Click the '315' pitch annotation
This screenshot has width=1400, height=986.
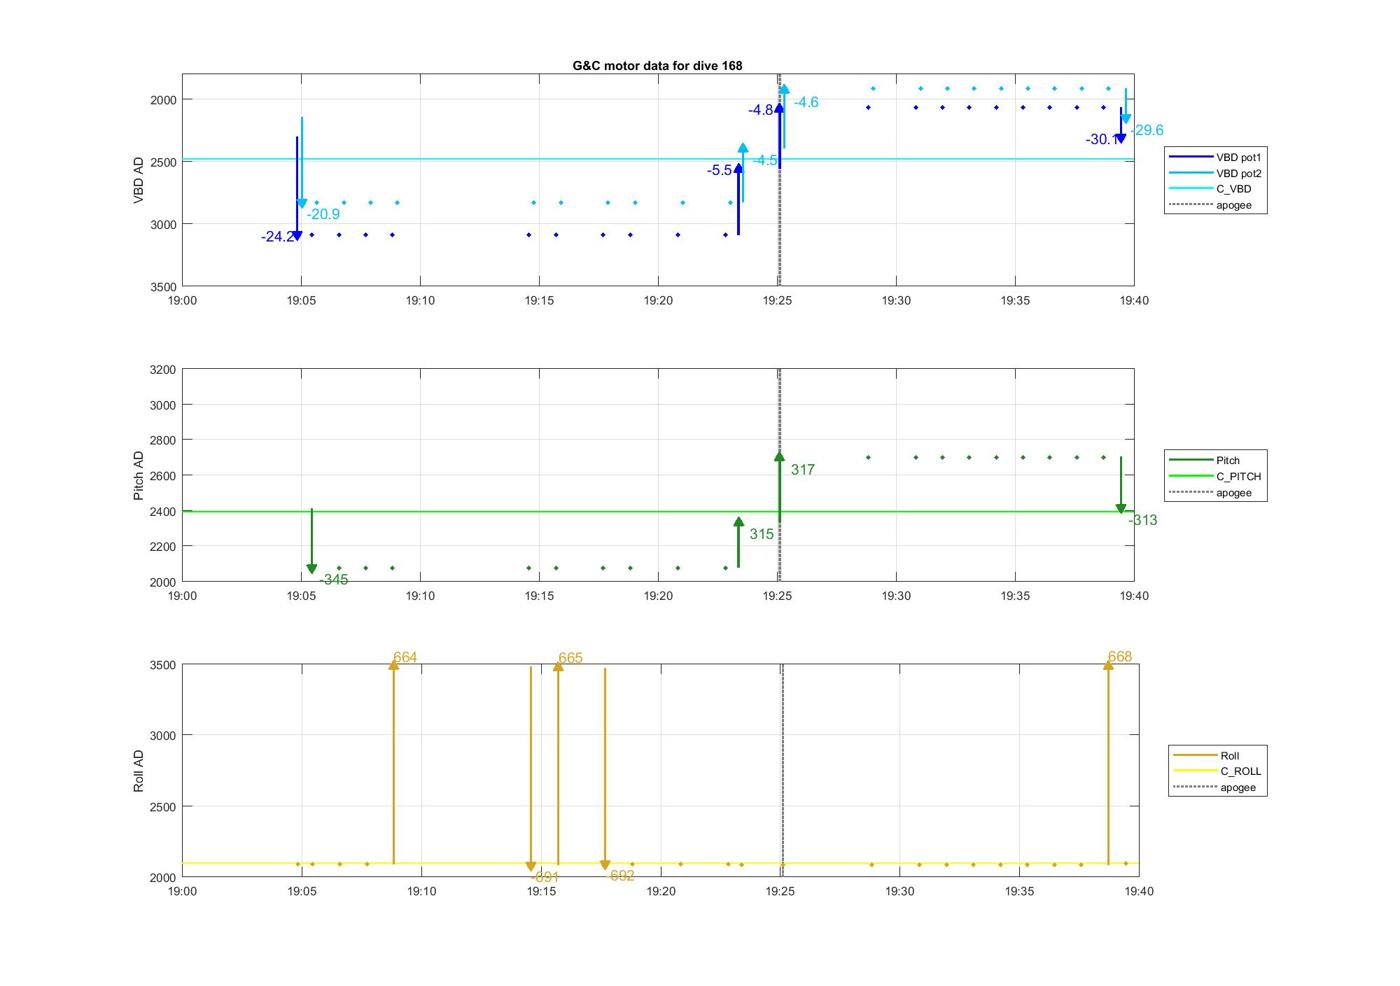coord(762,534)
